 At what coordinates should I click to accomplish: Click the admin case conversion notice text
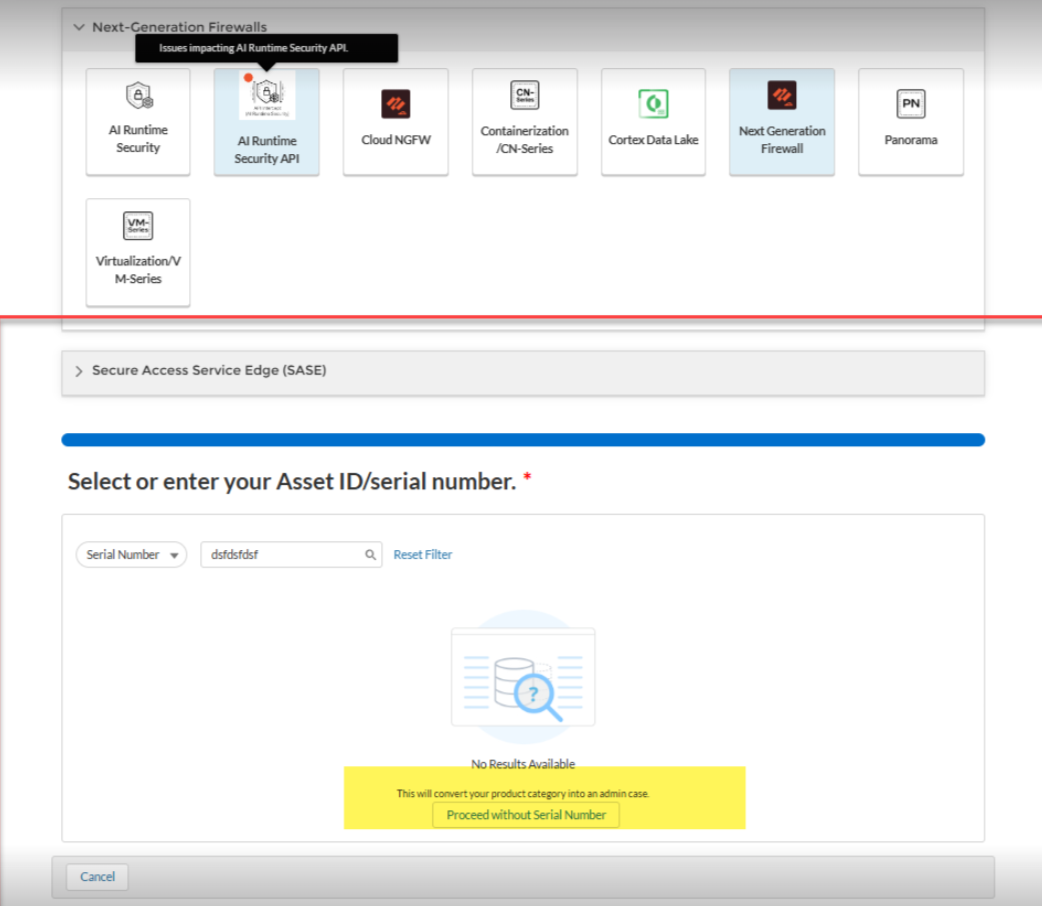[x=523, y=793]
